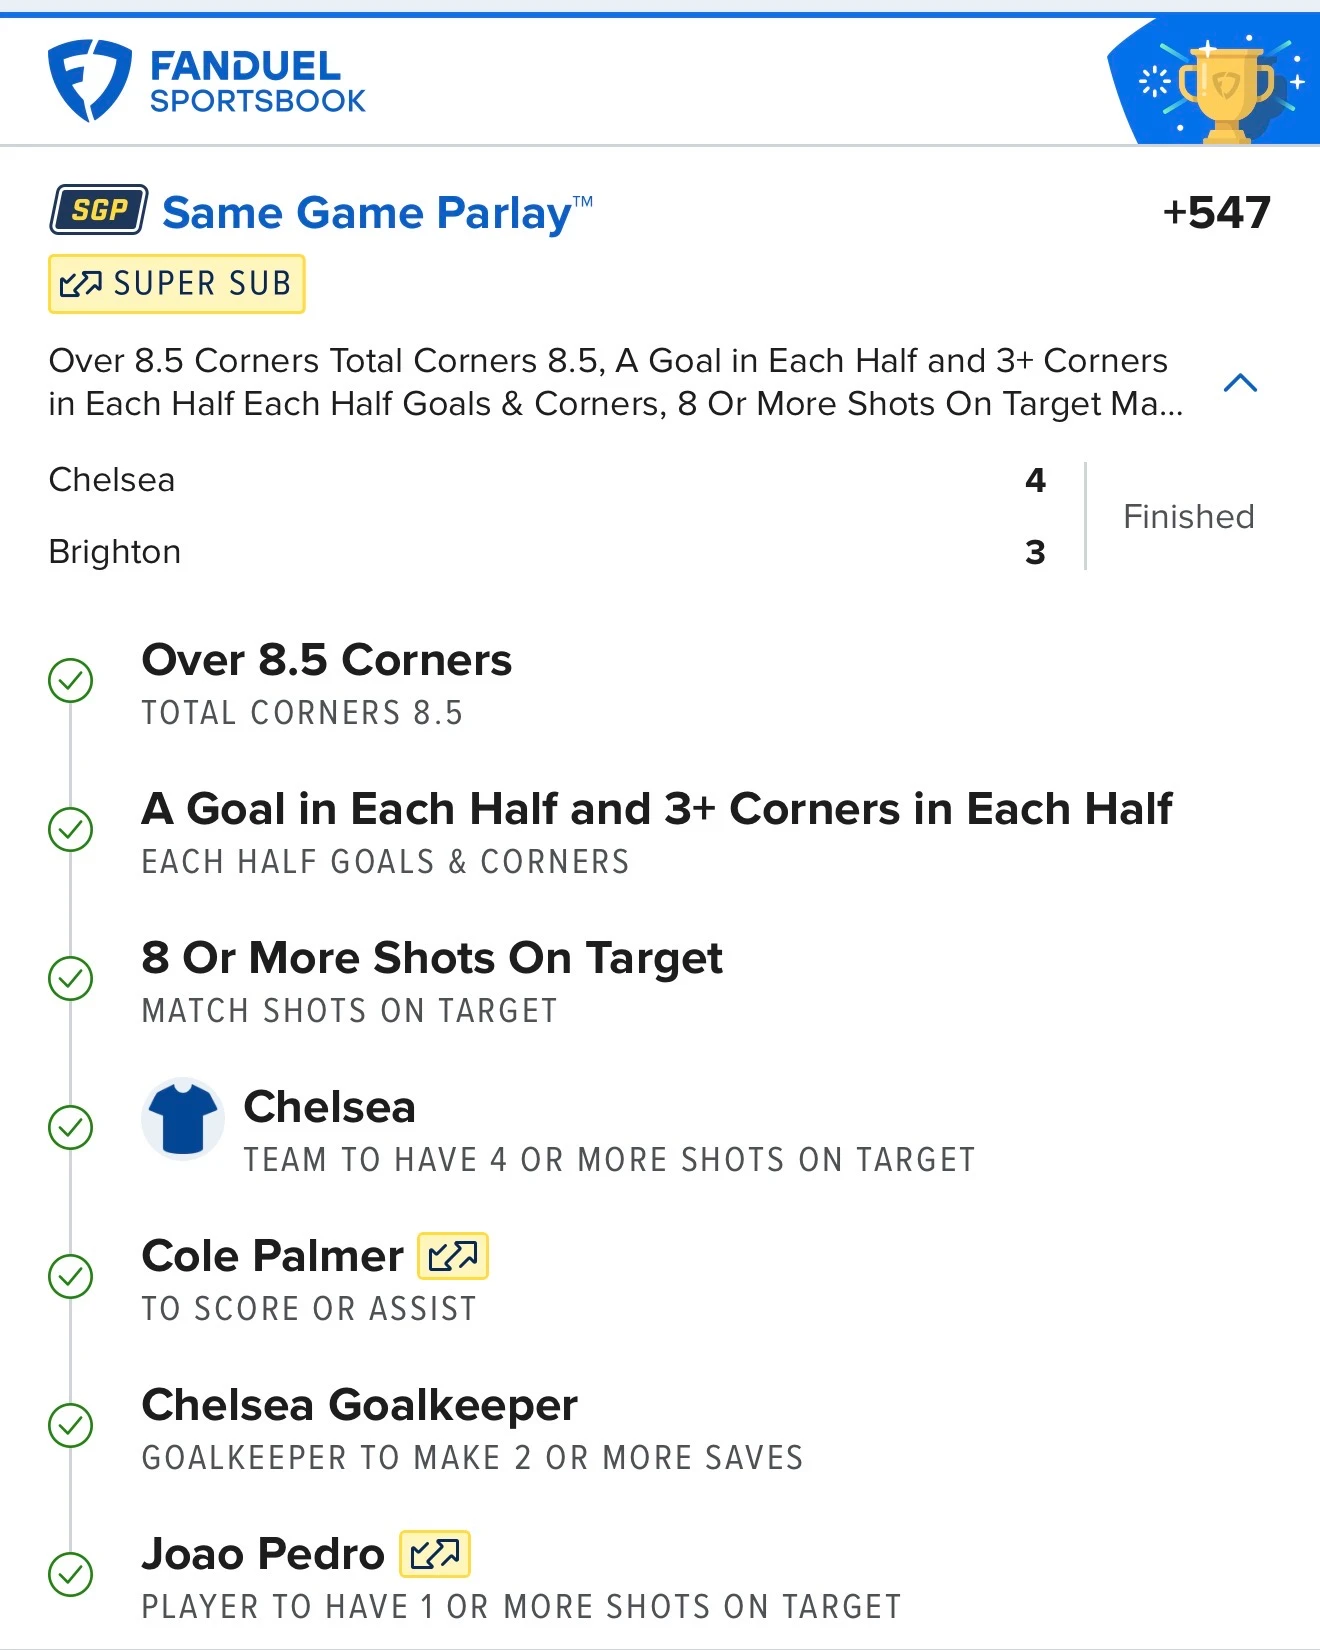Tap the green checkmark for Over 8.5 Corners
Image resolution: width=1320 pixels, height=1650 pixels.
tap(71, 680)
